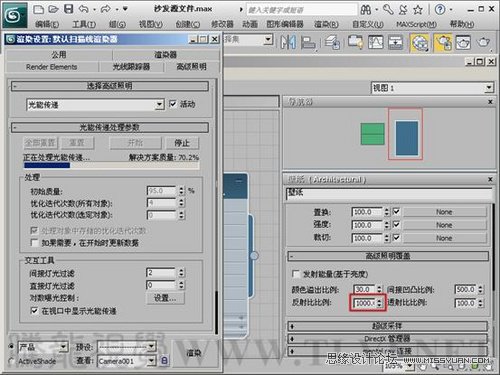Click the help question mark icon

[440, 10]
